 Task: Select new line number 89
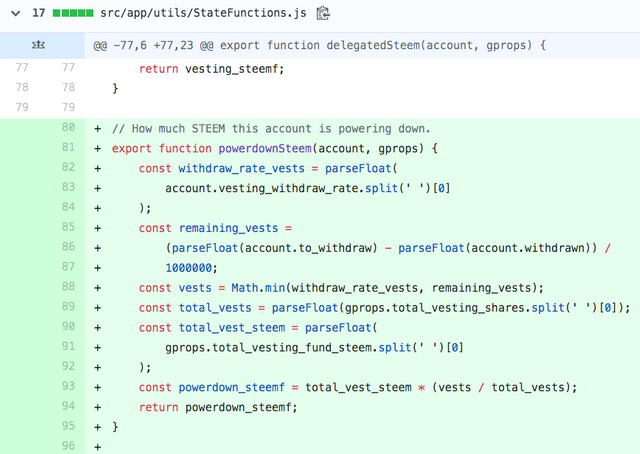(x=69, y=306)
